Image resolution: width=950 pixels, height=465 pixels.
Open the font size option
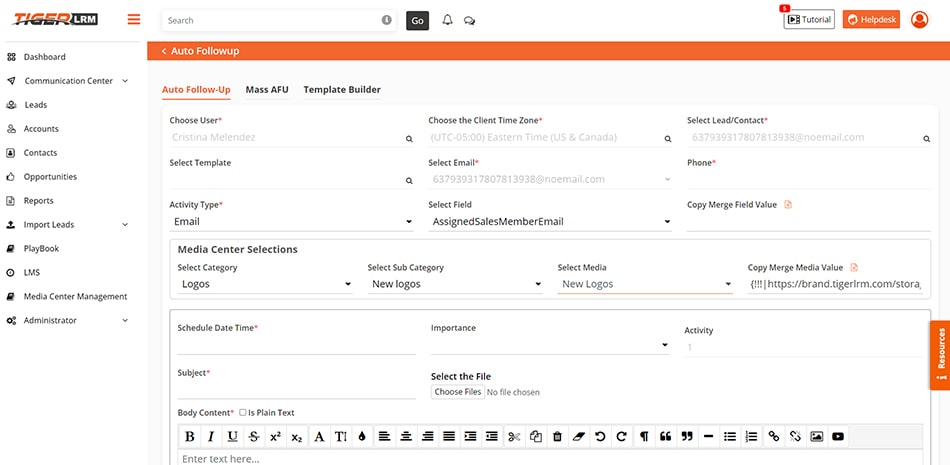tap(340, 436)
